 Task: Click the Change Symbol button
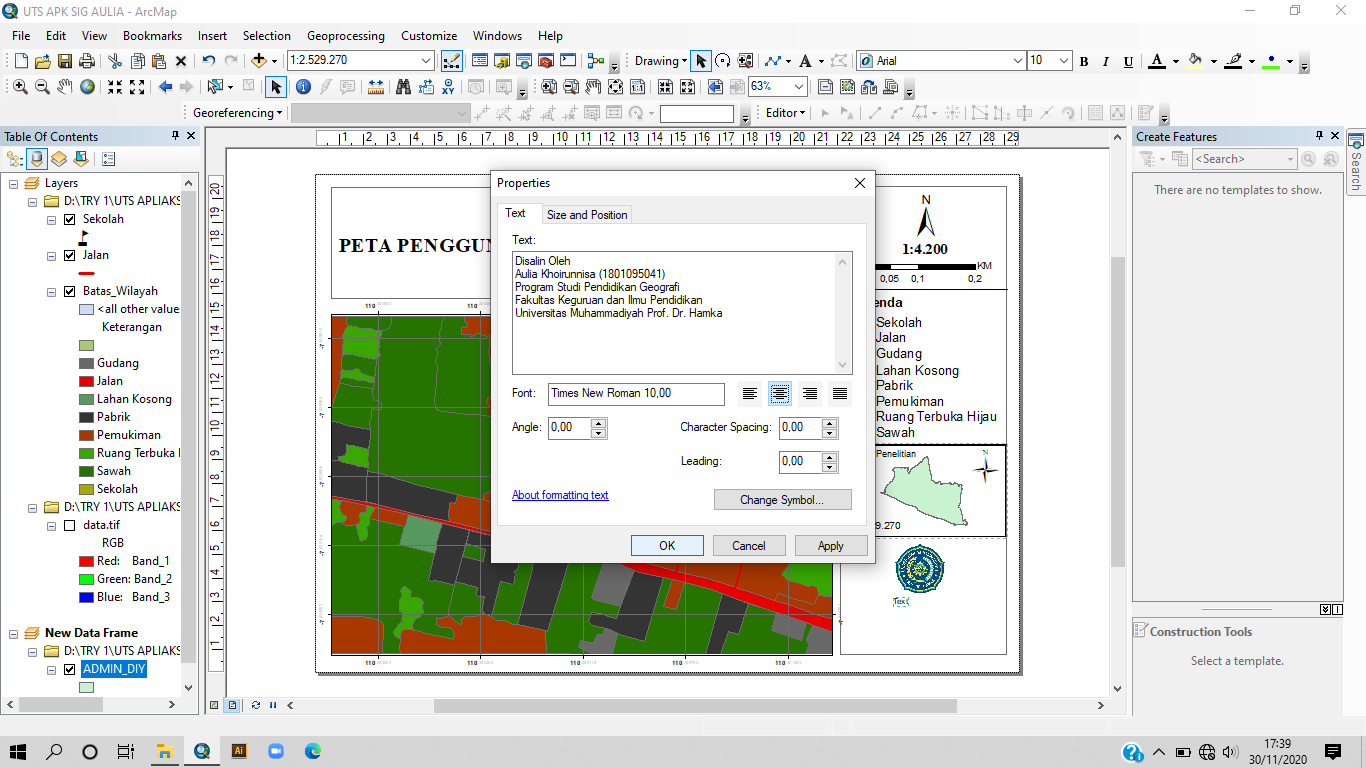click(782, 500)
